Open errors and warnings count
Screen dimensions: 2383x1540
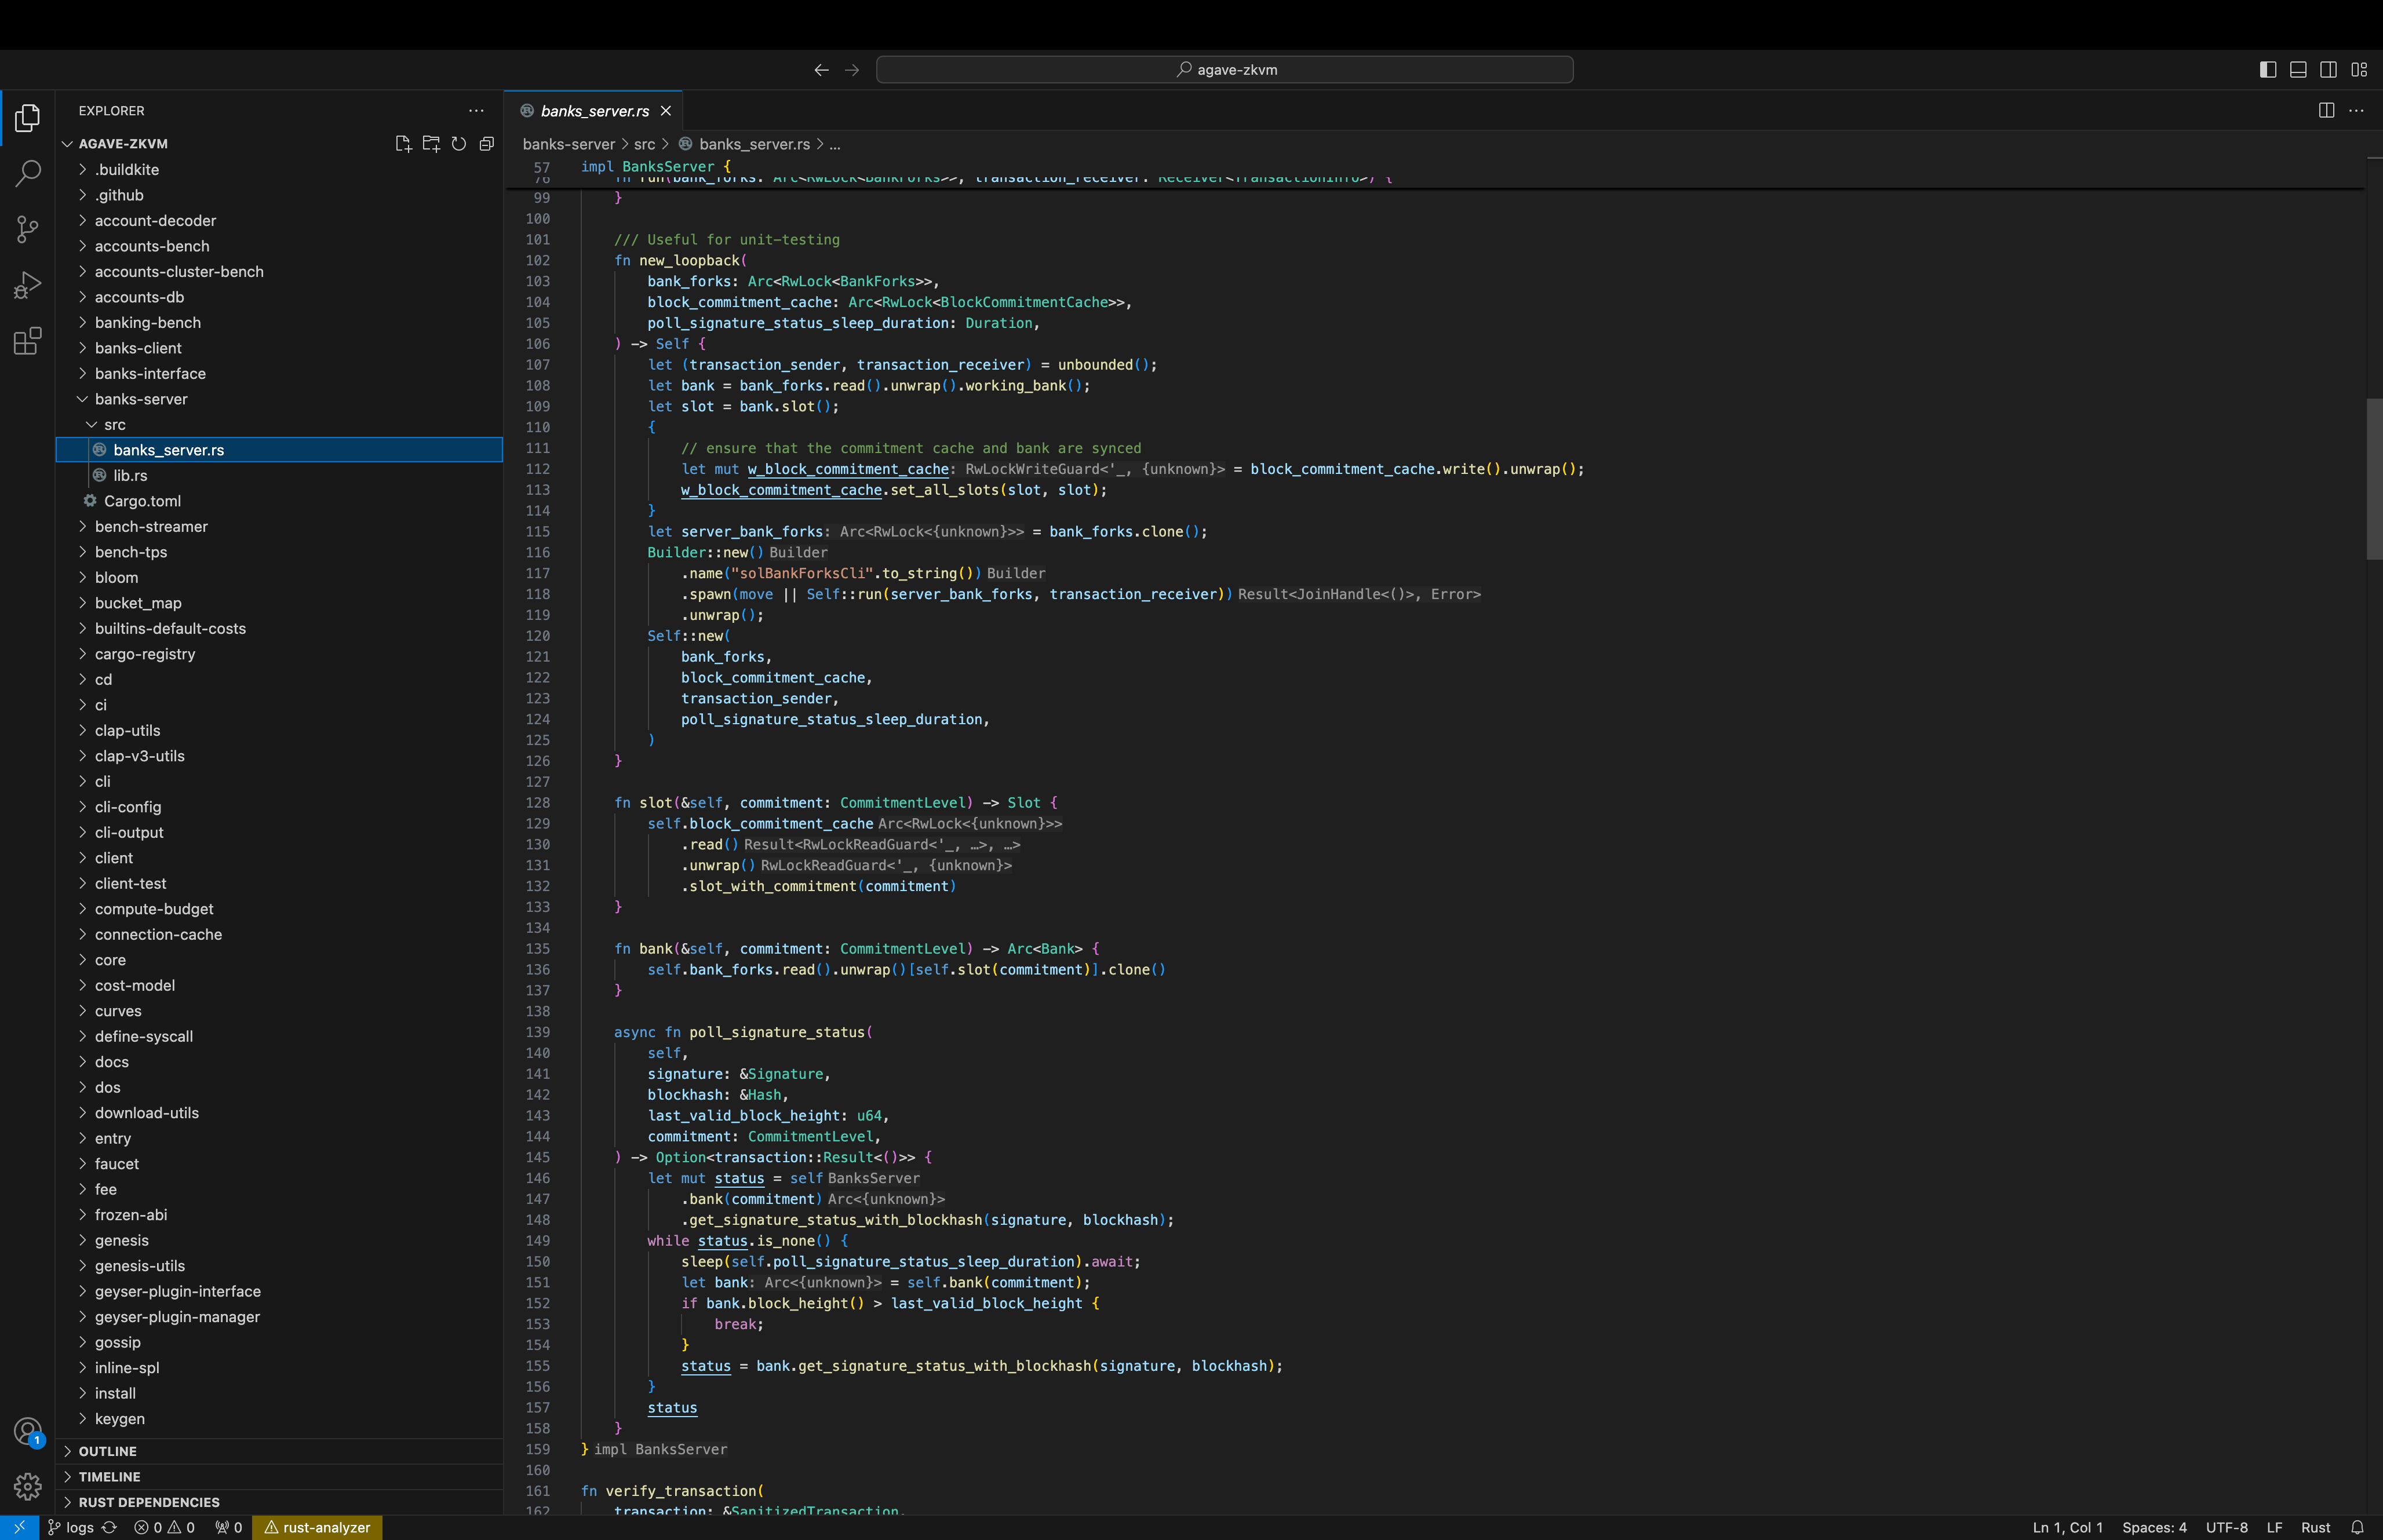coord(165,1528)
